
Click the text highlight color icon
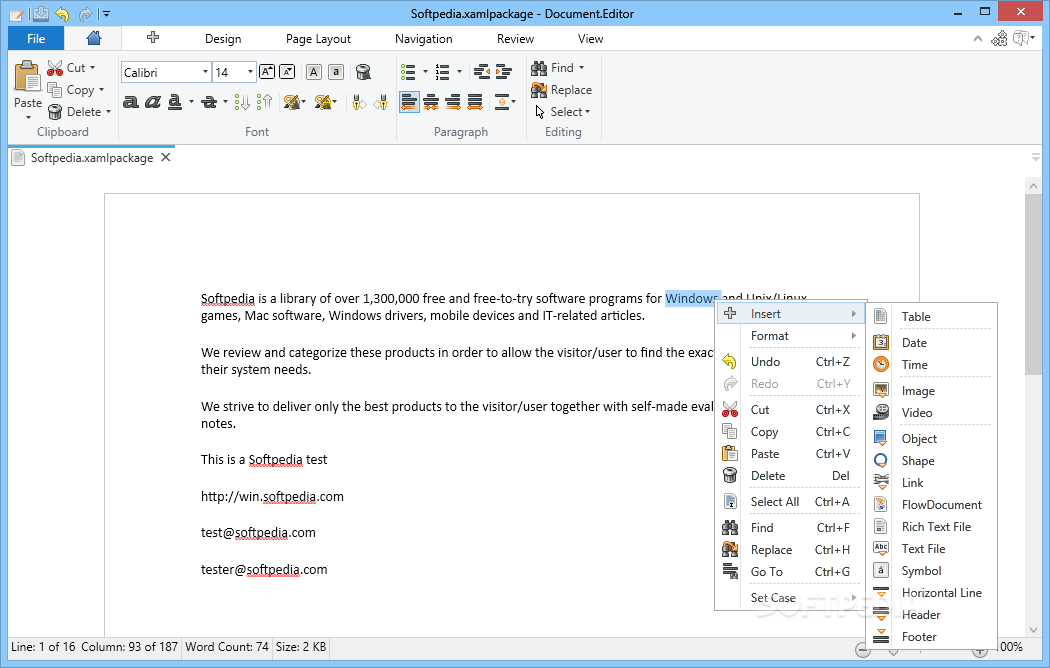pyautogui.click(x=322, y=102)
